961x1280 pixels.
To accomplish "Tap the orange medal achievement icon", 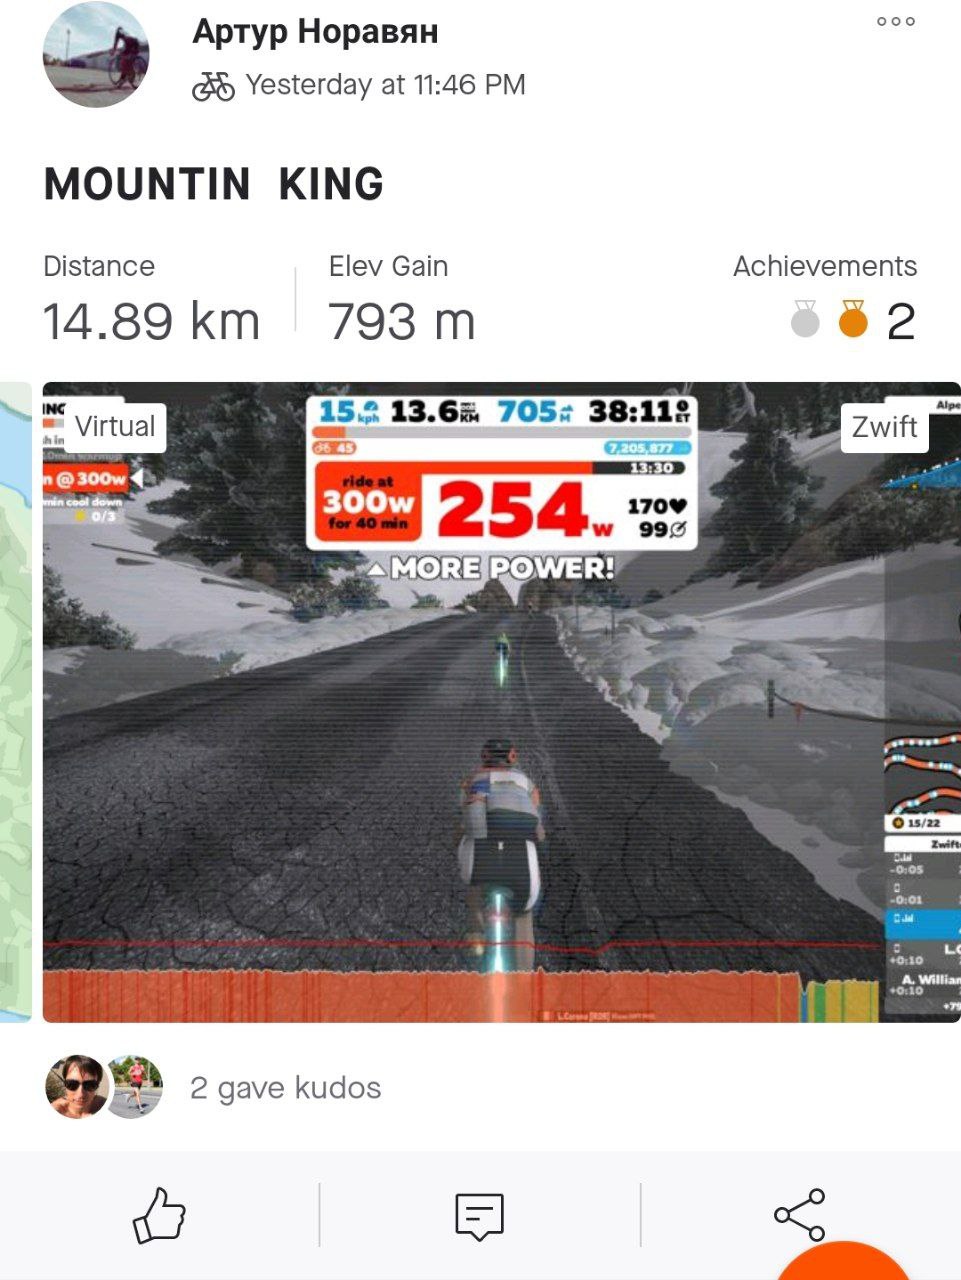I will click(853, 319).
